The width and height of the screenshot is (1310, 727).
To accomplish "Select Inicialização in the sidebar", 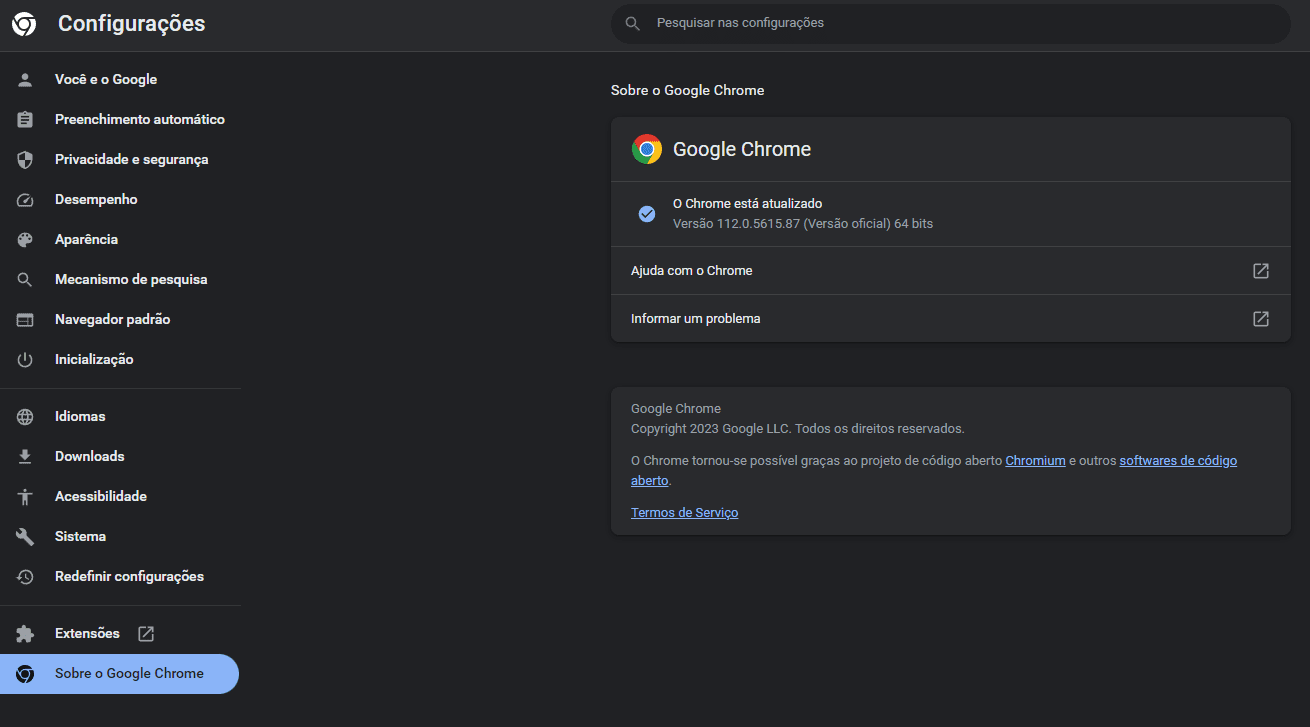I will (94, 360).
